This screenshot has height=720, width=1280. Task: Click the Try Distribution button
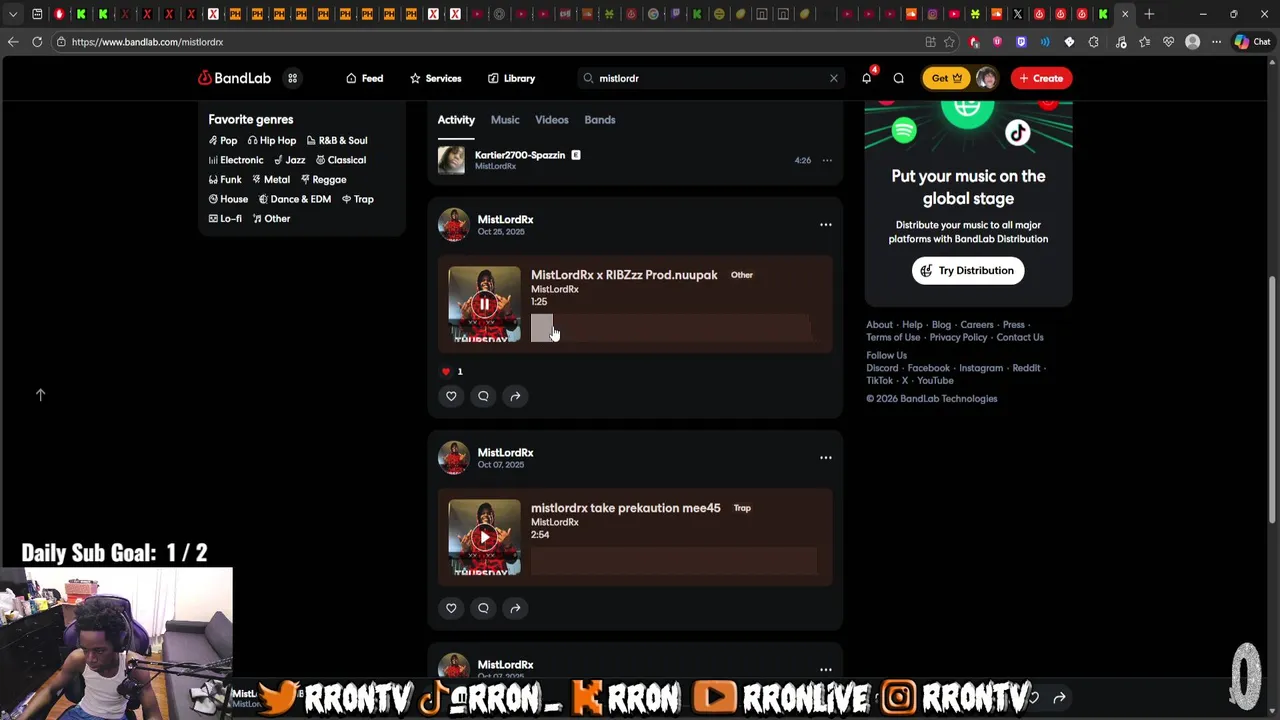click(x=968, y=271)
